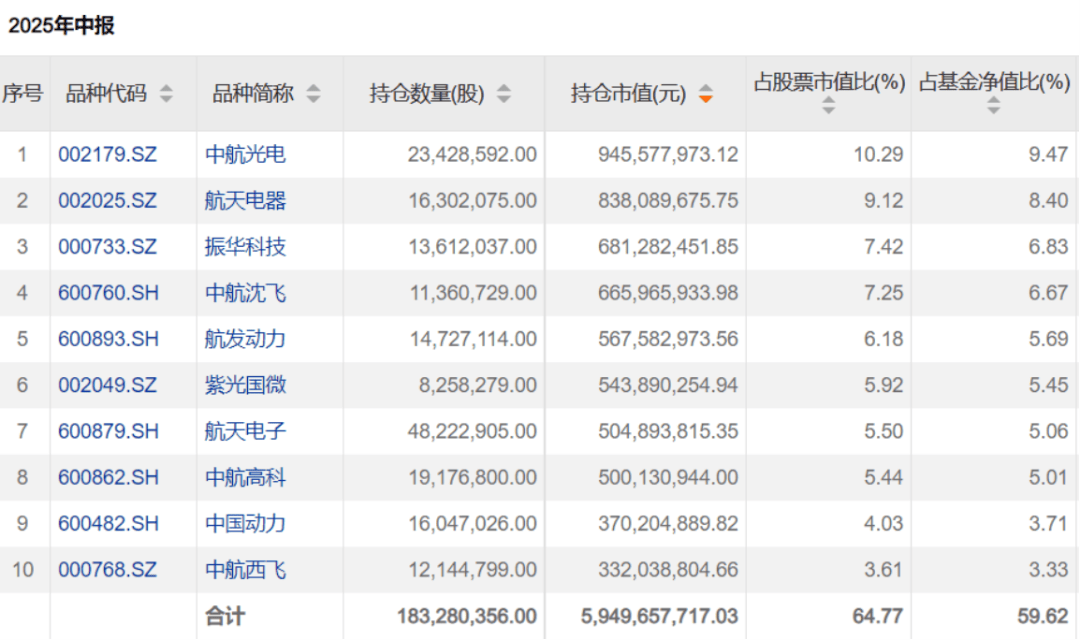
Task: Select net value ratio 5.06
Action: 1048,431
